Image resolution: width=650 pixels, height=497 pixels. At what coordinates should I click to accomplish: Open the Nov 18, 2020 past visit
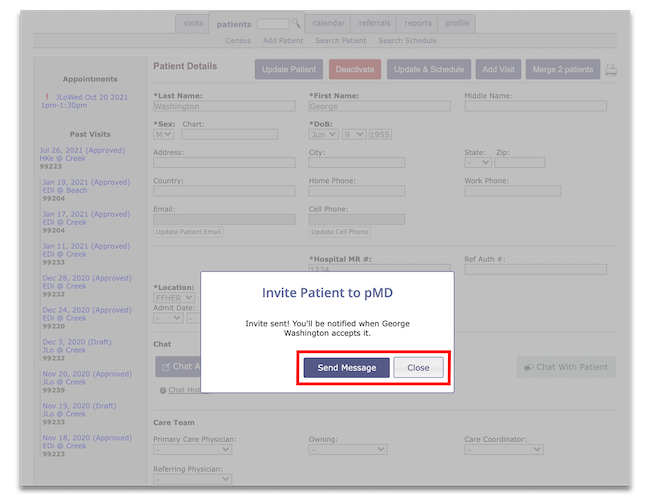(x=87, y=441)
